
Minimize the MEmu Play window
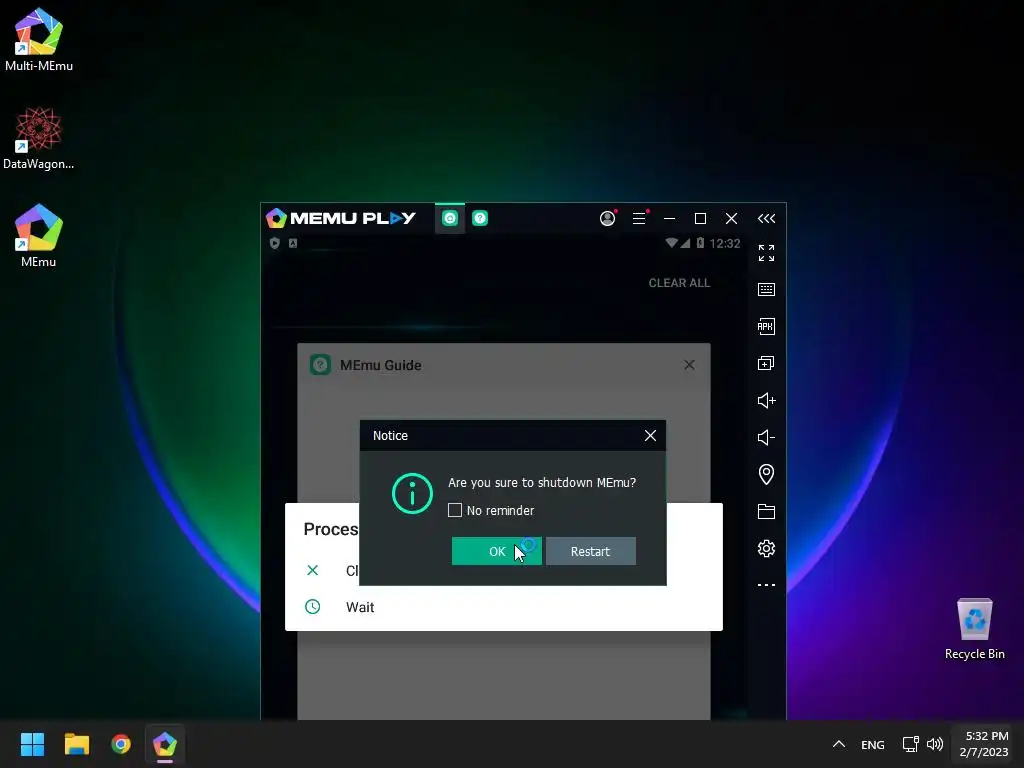pyautogui.click(x=669, y=218)
